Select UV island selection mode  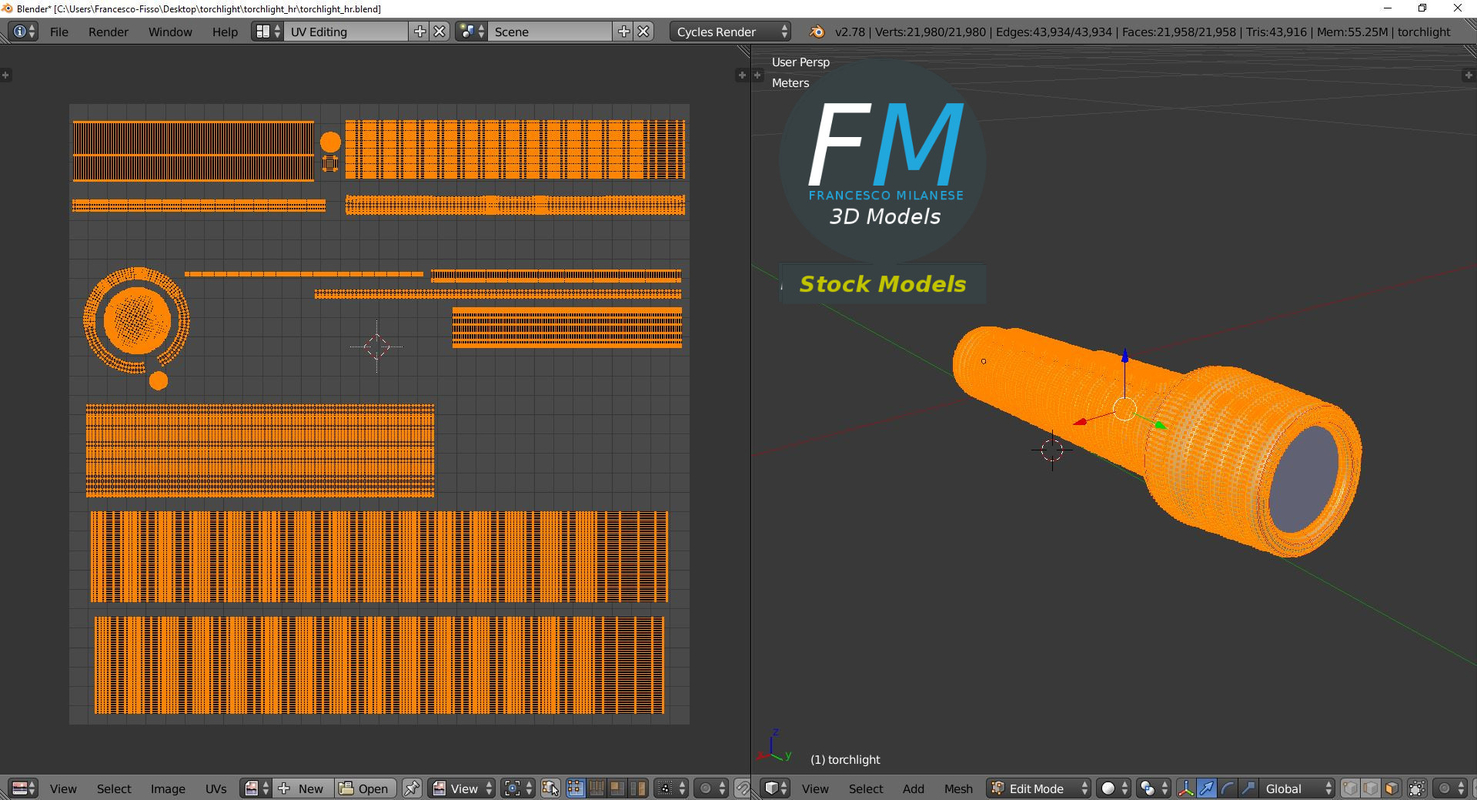[x=638, y=789]
